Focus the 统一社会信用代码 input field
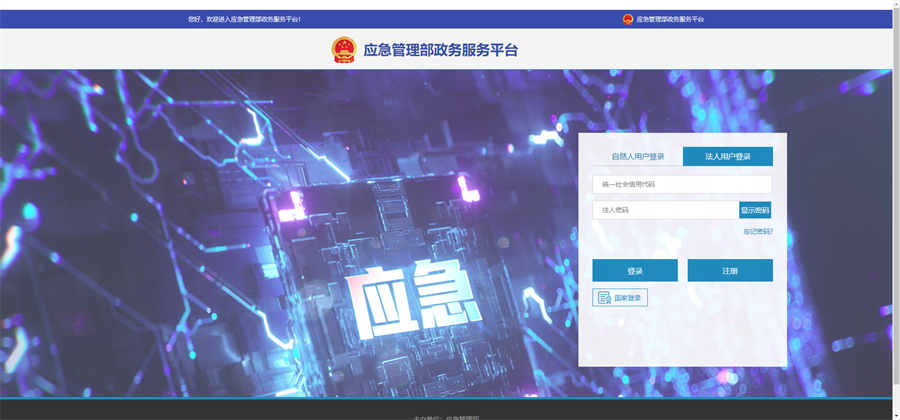900x420 pixels. tap(681, 184)
